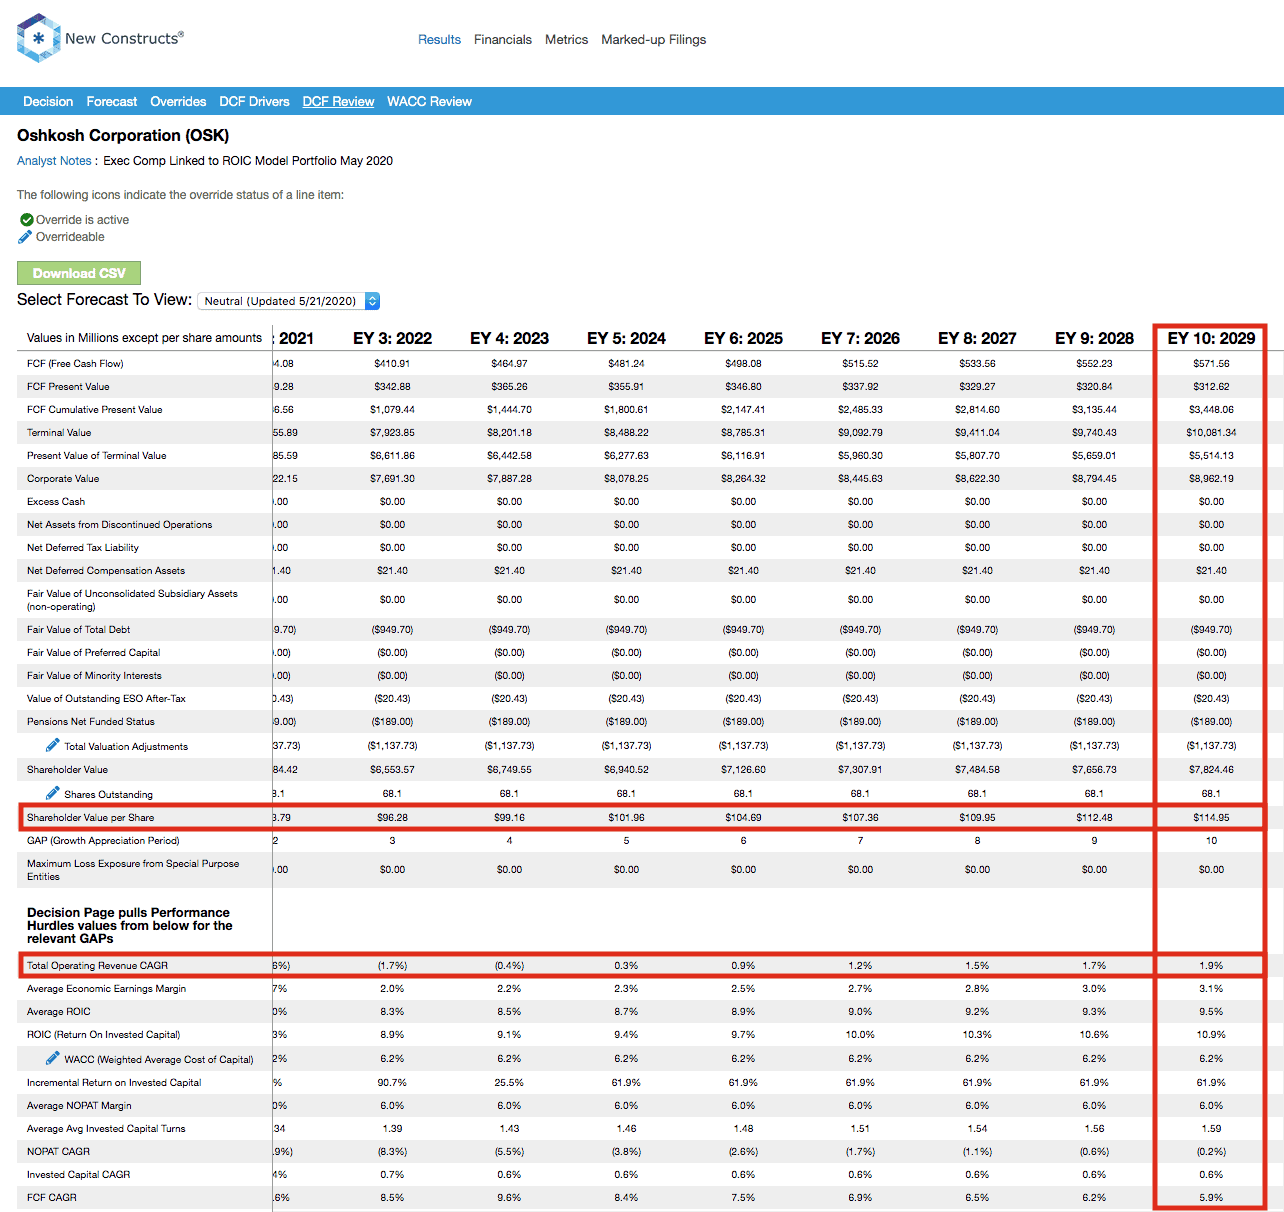Screen dimensions: 1284x1212
Task: Go to the Metrics menu
Action: tap(566, 40)
